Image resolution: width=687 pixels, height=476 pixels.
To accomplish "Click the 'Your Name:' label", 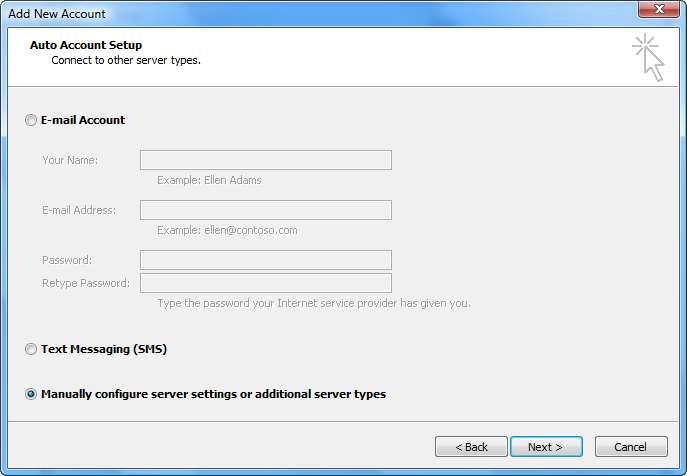I will [x=70, y=160].
